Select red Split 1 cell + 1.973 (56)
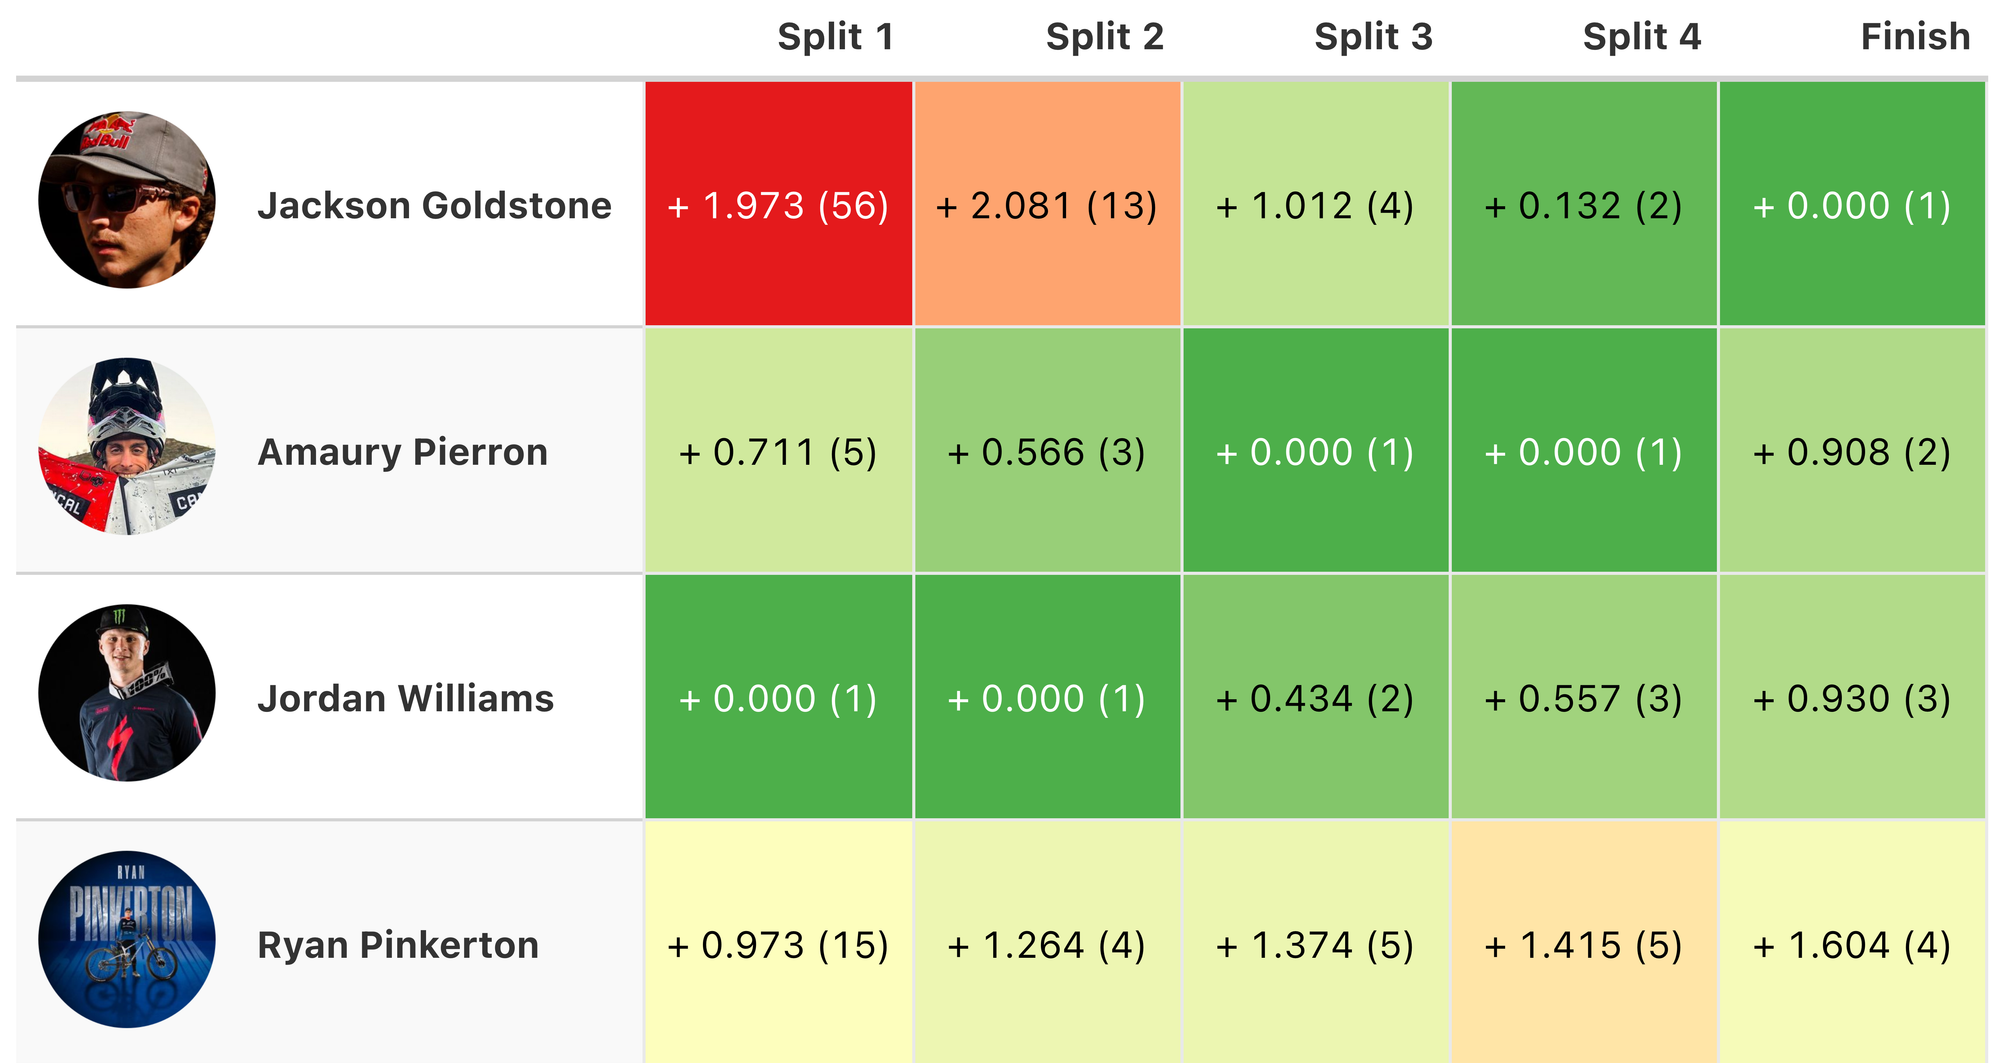Image resolution: width=2000 pixels, height=1063 pixels. coord(778,206)
